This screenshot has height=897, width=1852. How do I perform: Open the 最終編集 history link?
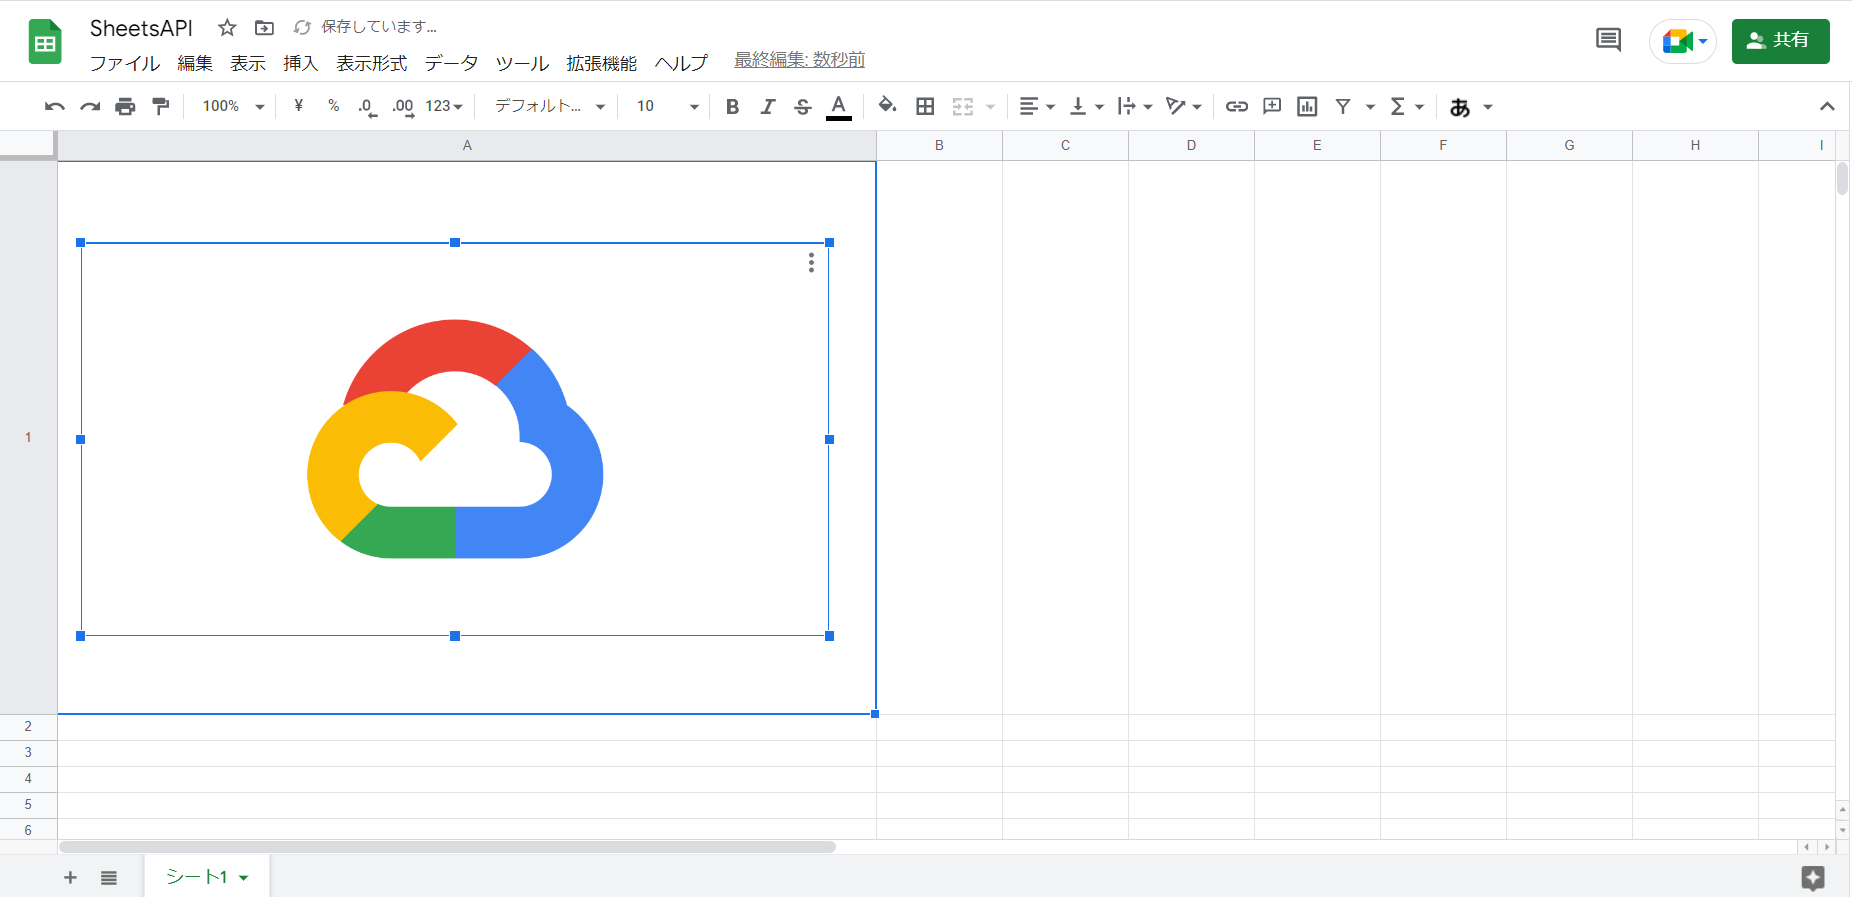[x=800, y=60]
